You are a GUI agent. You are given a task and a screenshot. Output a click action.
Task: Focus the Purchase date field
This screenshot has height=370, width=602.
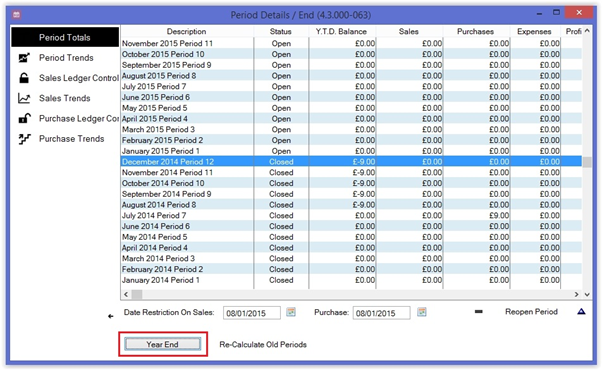point(381,313)
